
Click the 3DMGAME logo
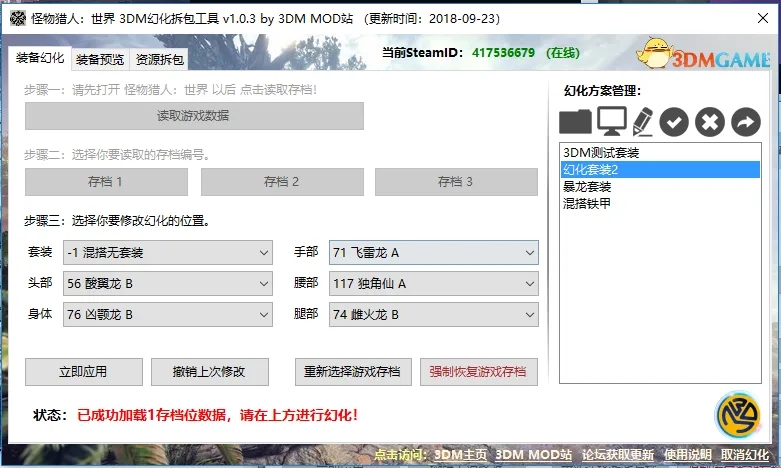703,53
